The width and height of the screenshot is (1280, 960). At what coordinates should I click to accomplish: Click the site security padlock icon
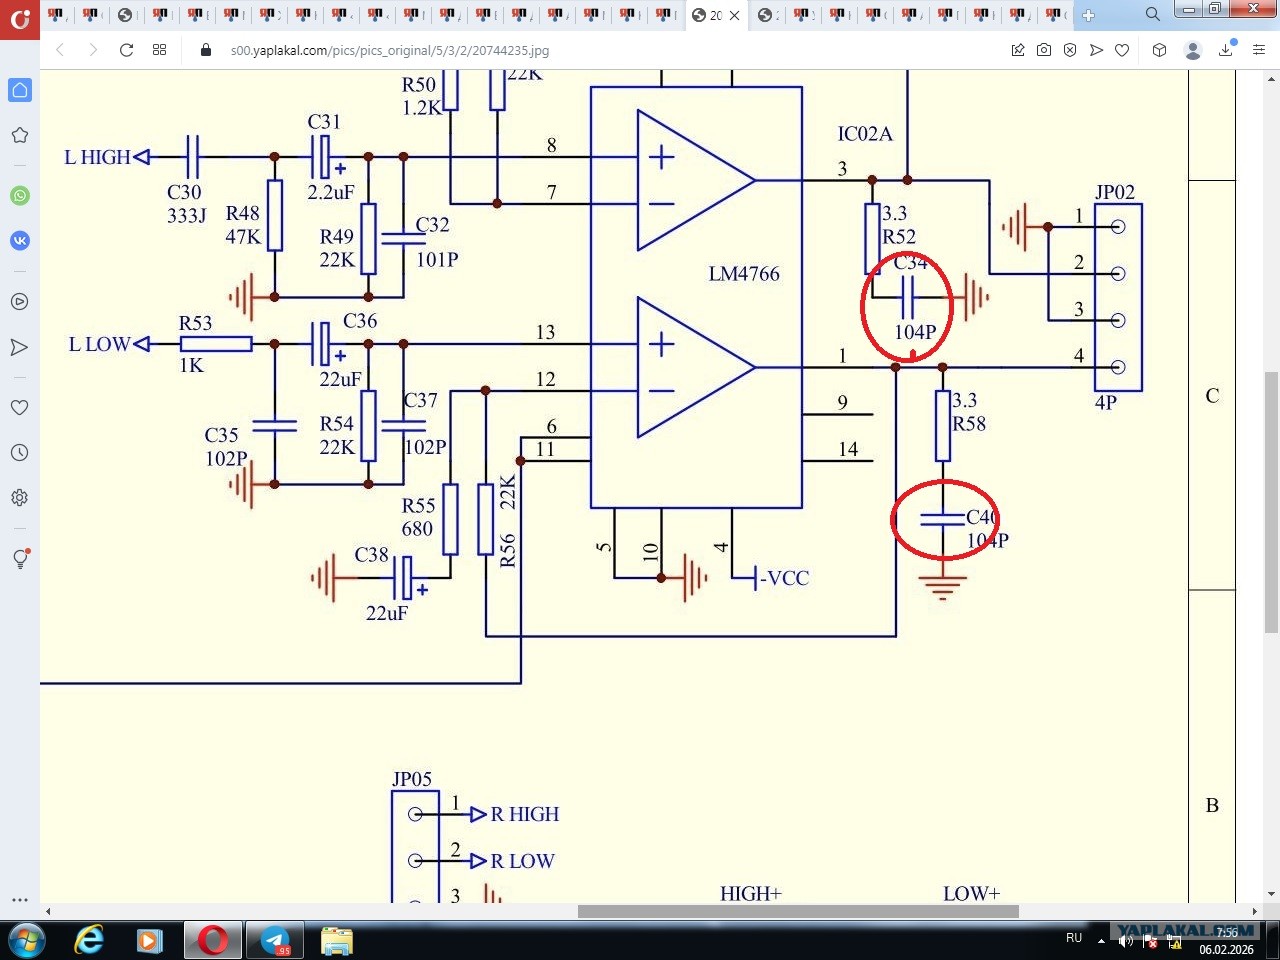tap(206, 50)
